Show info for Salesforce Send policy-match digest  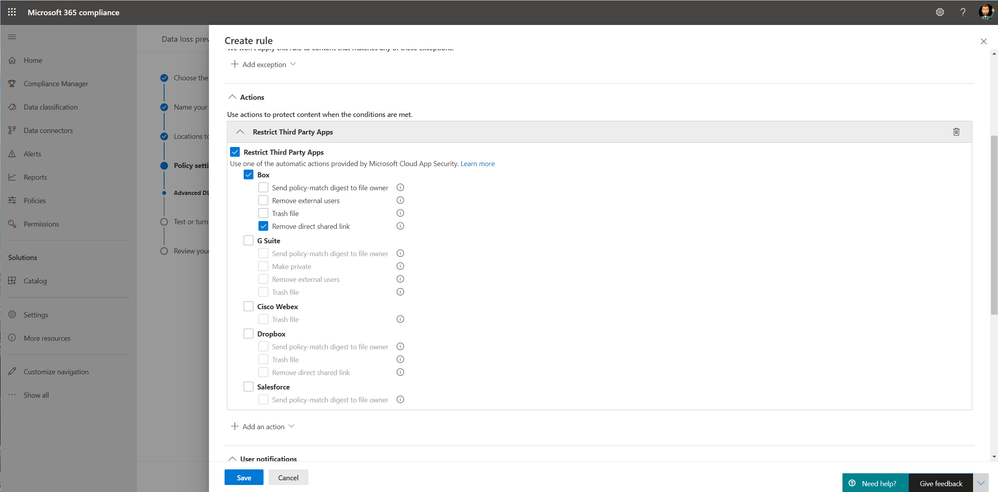pos(400,399)
